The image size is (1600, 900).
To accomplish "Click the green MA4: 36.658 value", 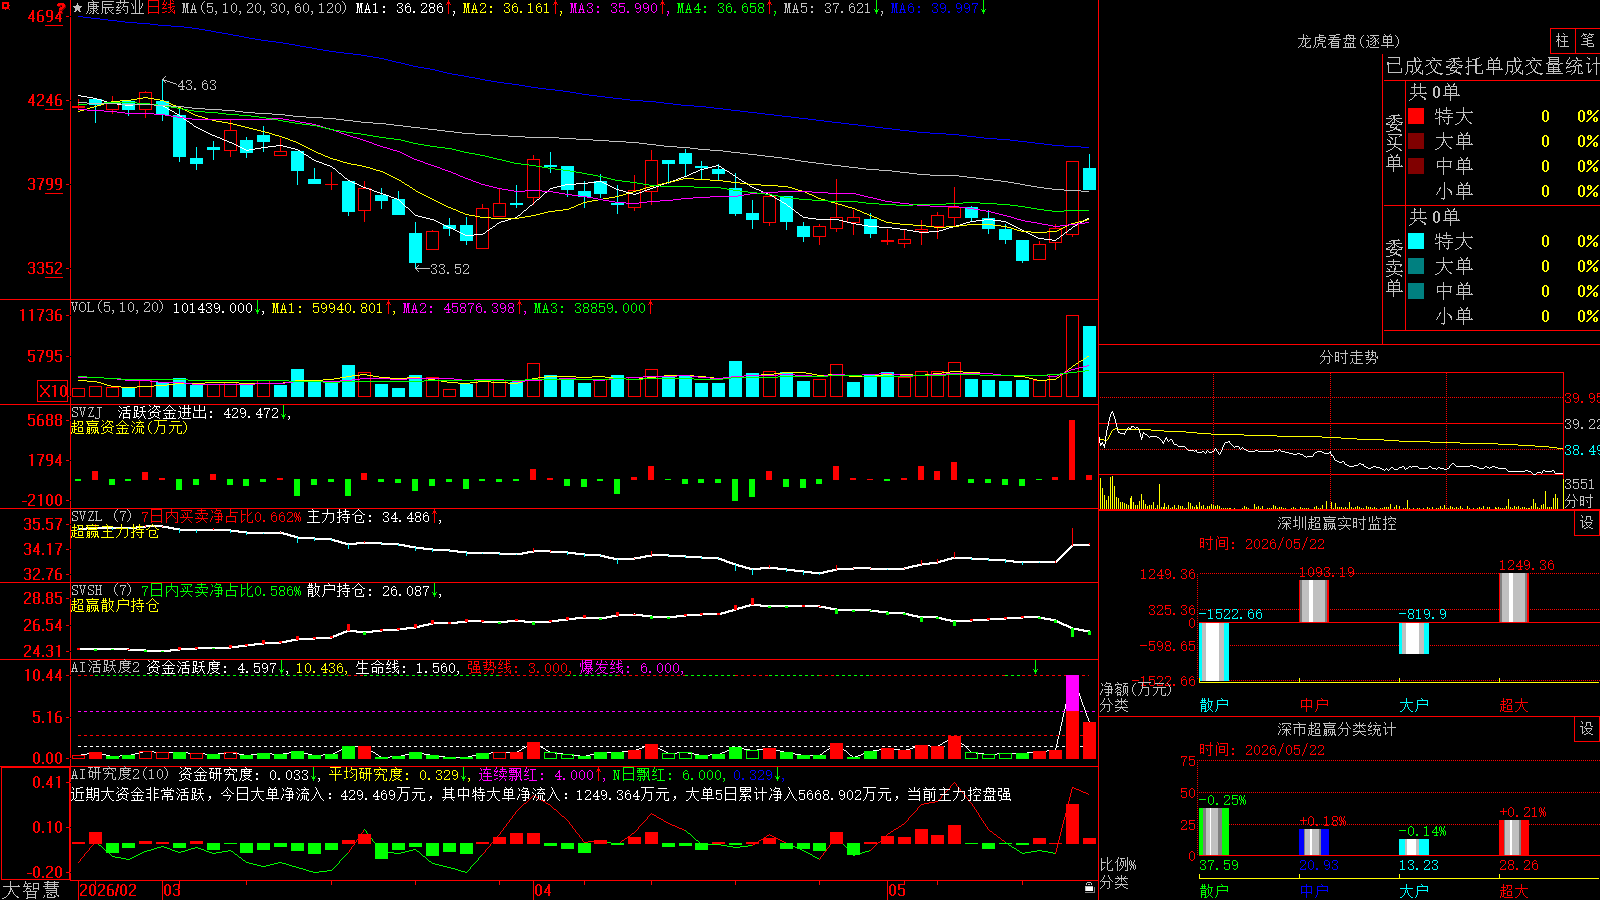I will pyautogui.click(x=721, y=8).
